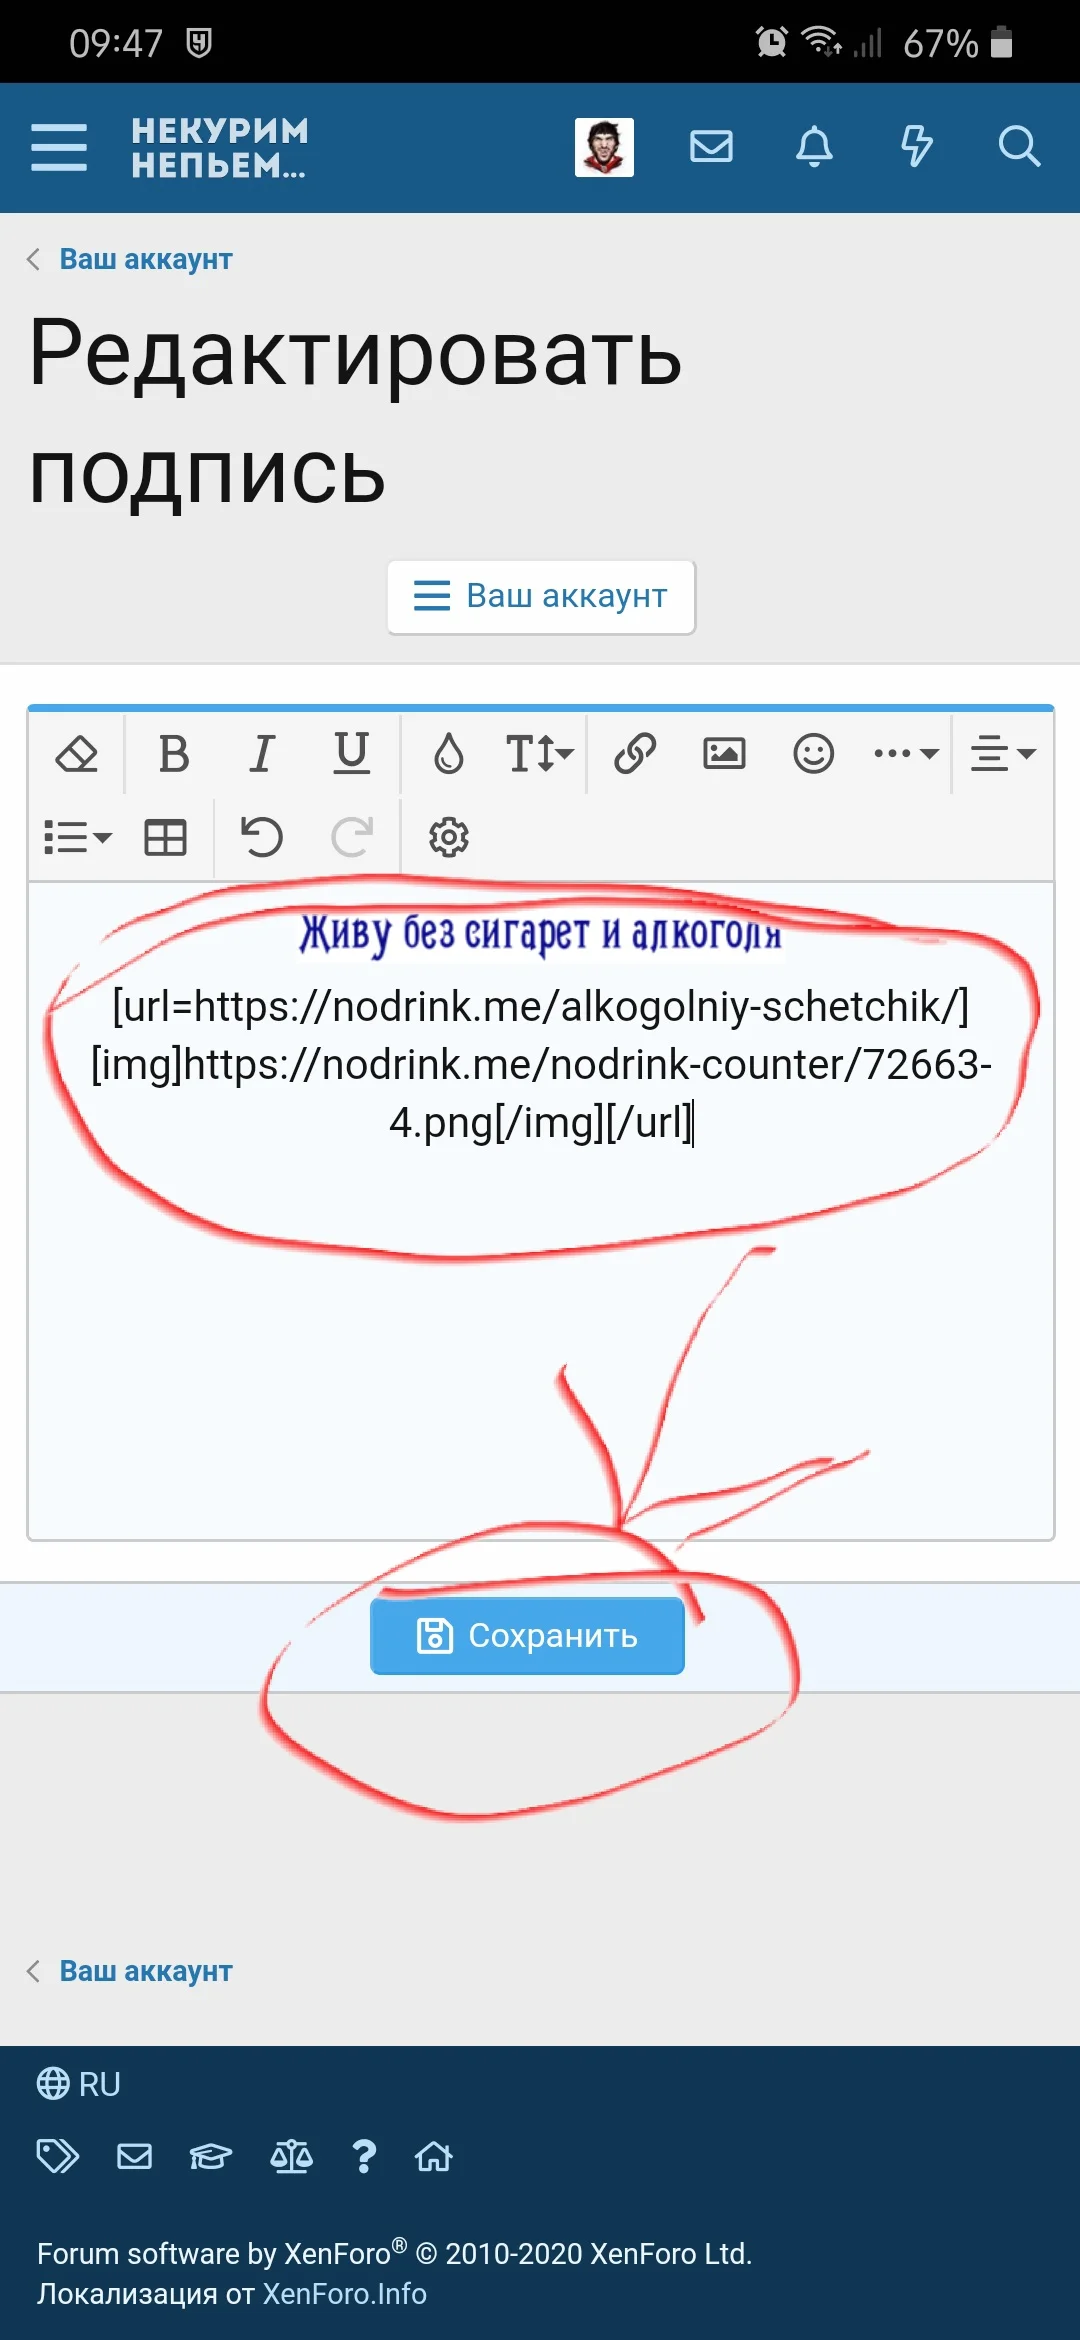The width and height of the screenshot is (1080, 2340).
Task: Open the user avatar profile menu
Action: (x=604, y=147)
